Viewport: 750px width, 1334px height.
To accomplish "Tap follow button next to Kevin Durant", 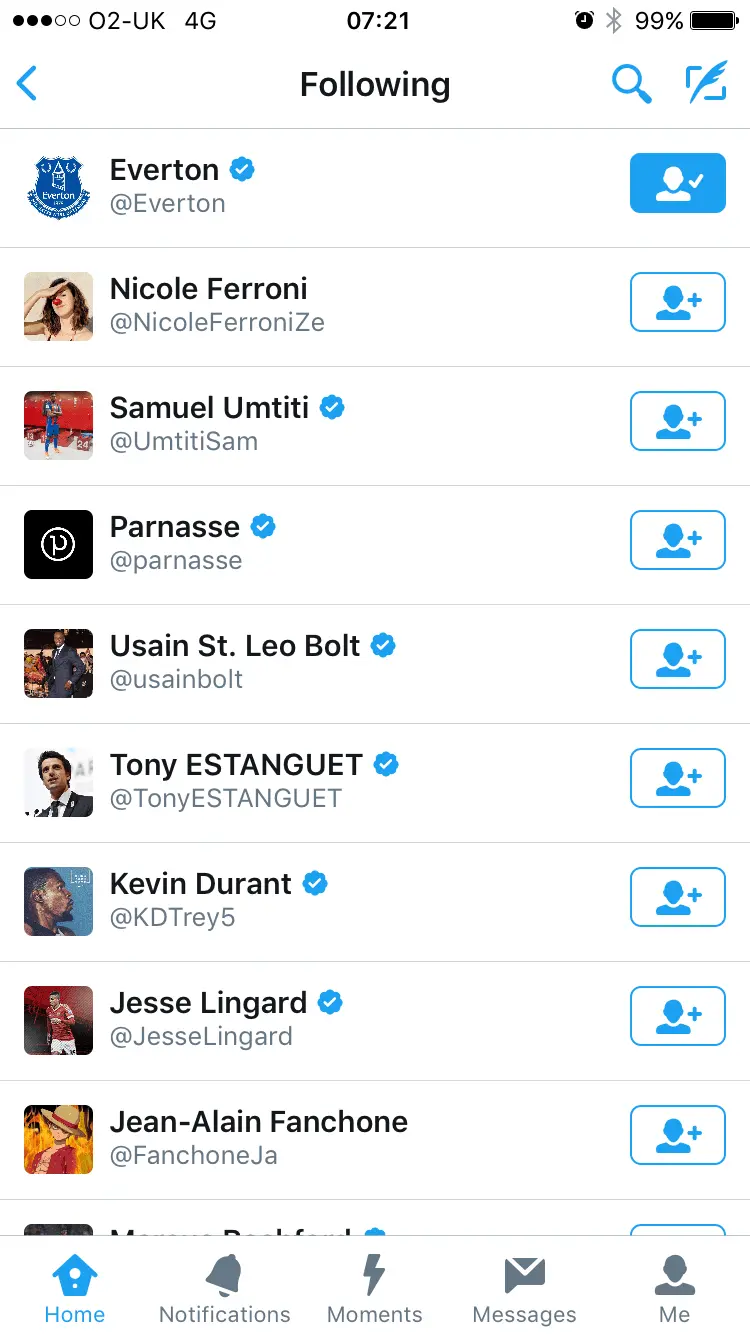I will click(677, 897).
